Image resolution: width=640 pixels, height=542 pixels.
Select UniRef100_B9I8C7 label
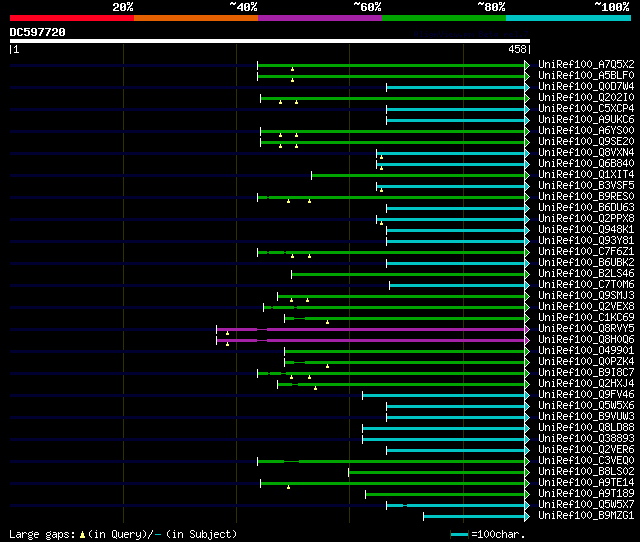(x=586, y=373)
